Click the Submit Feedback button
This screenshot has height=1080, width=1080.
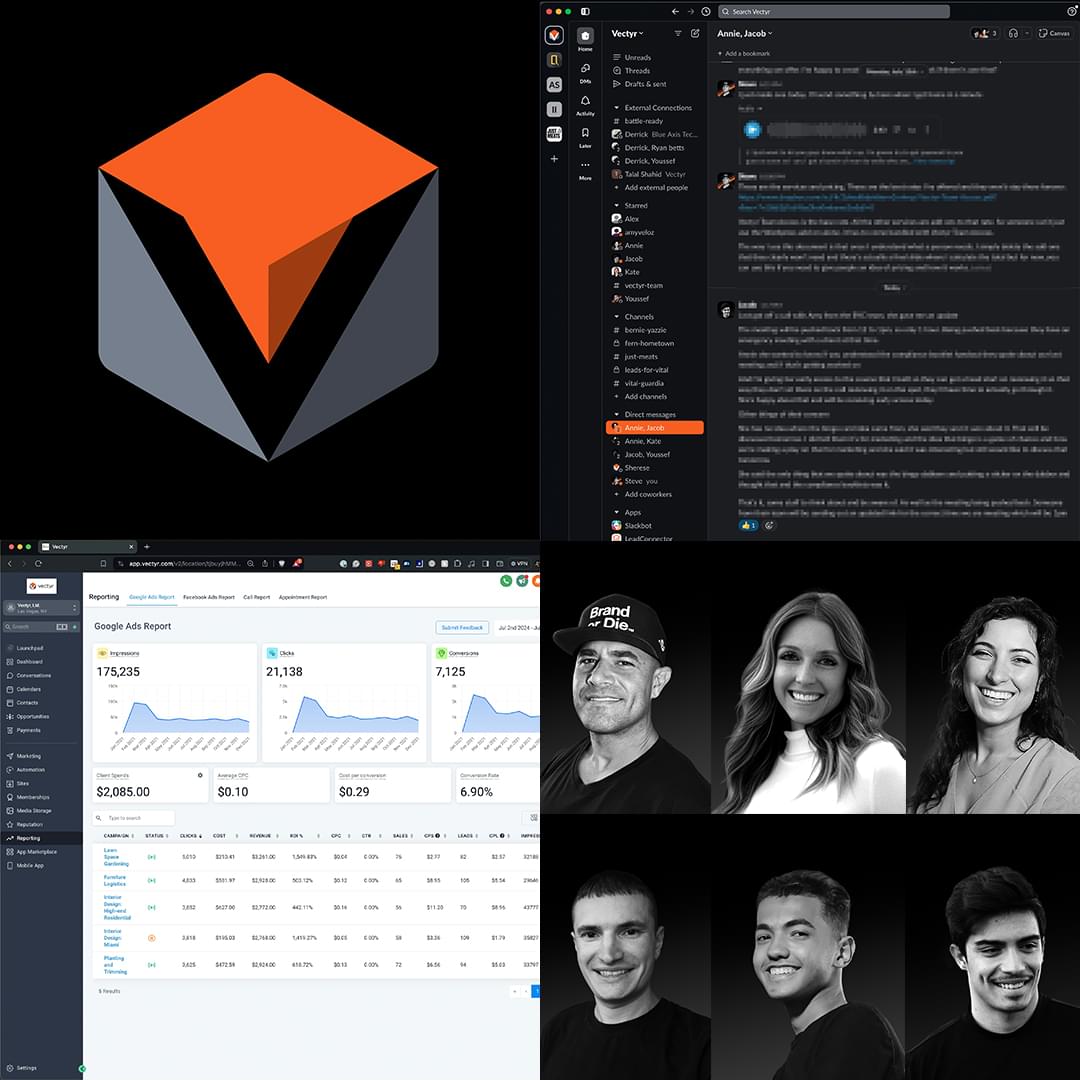pos(462,627)
